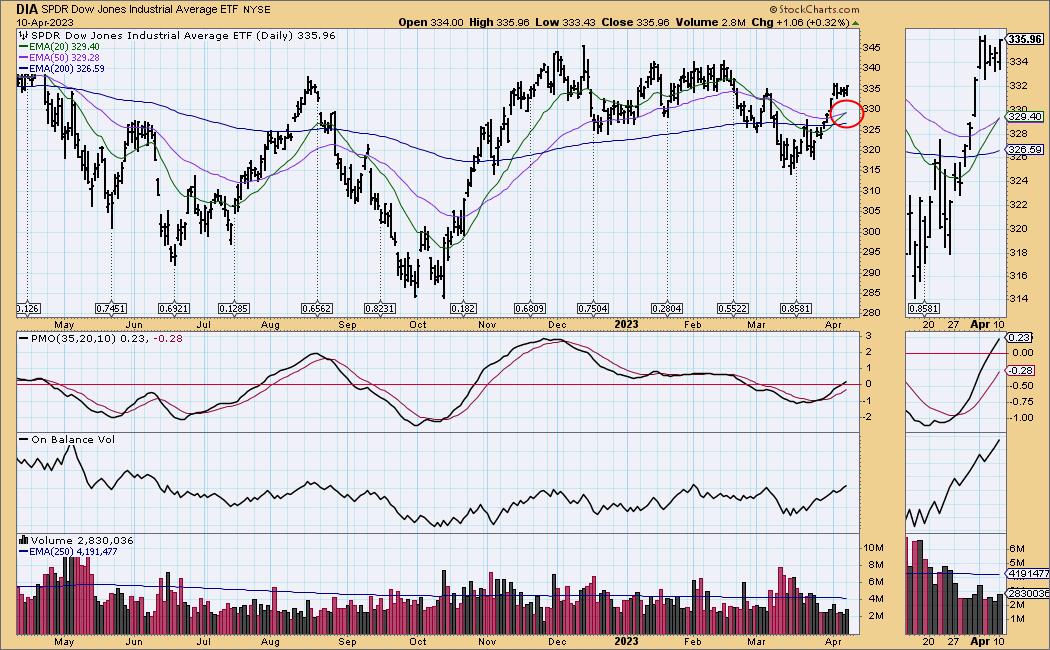This screenshot has width=1050, height=650.
Task: Click the PMO(35,20,10) indicator label
Action: 100,339
